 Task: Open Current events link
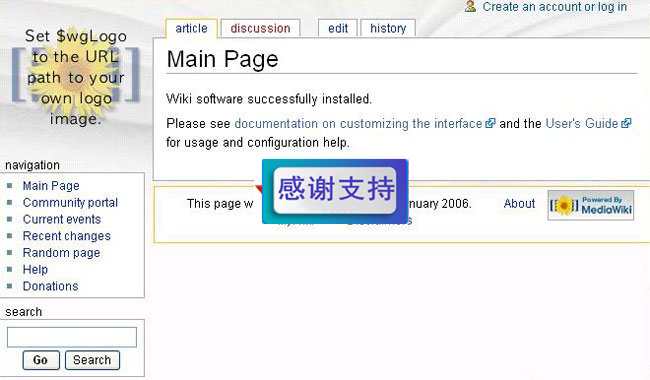point(62,219)
